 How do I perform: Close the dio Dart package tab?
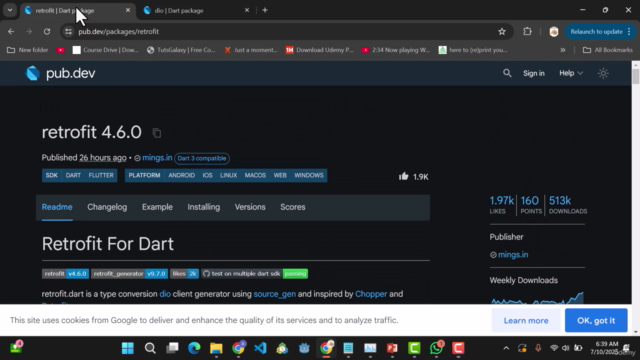[x=247, y=10]
